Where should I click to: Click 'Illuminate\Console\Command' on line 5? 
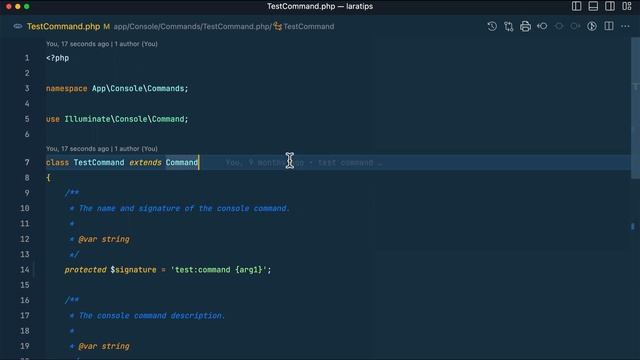pos(124,119)
